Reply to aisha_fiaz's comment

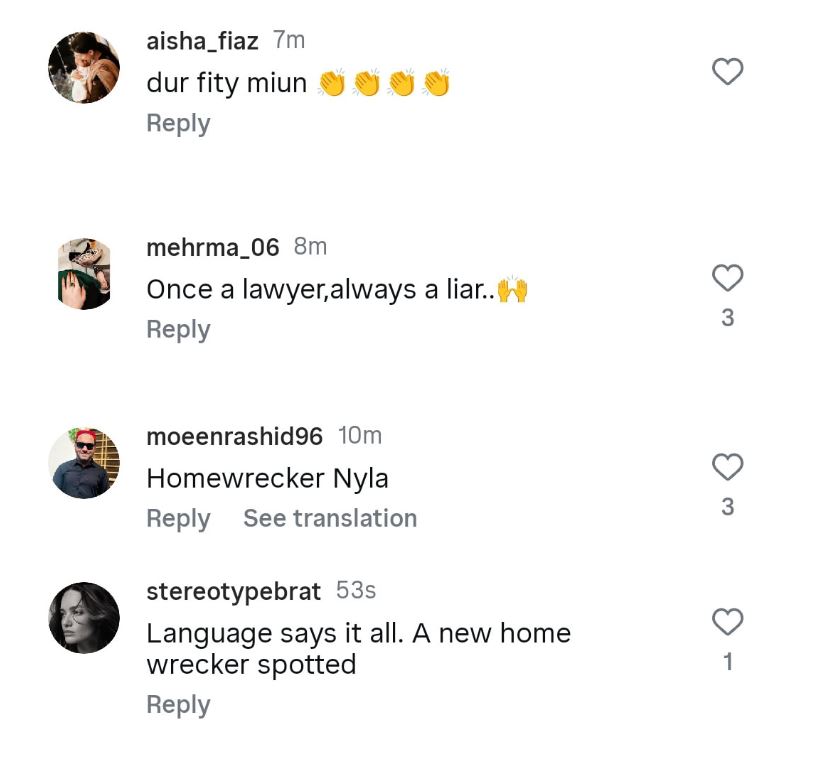coord(178,124)
